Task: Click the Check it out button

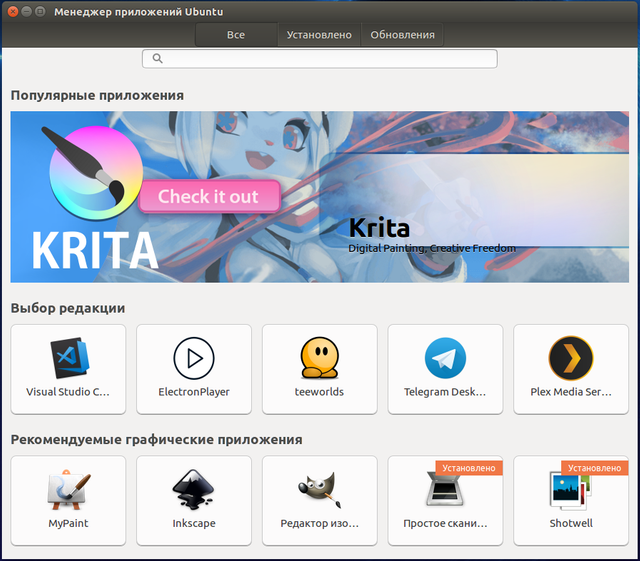Action: (x=209, y=196)
